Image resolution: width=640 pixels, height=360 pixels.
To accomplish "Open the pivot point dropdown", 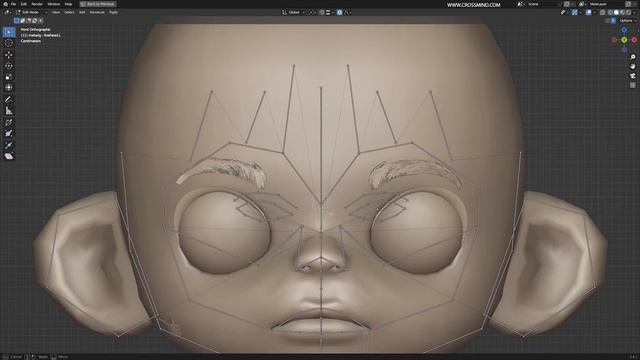I will (312, 13).
